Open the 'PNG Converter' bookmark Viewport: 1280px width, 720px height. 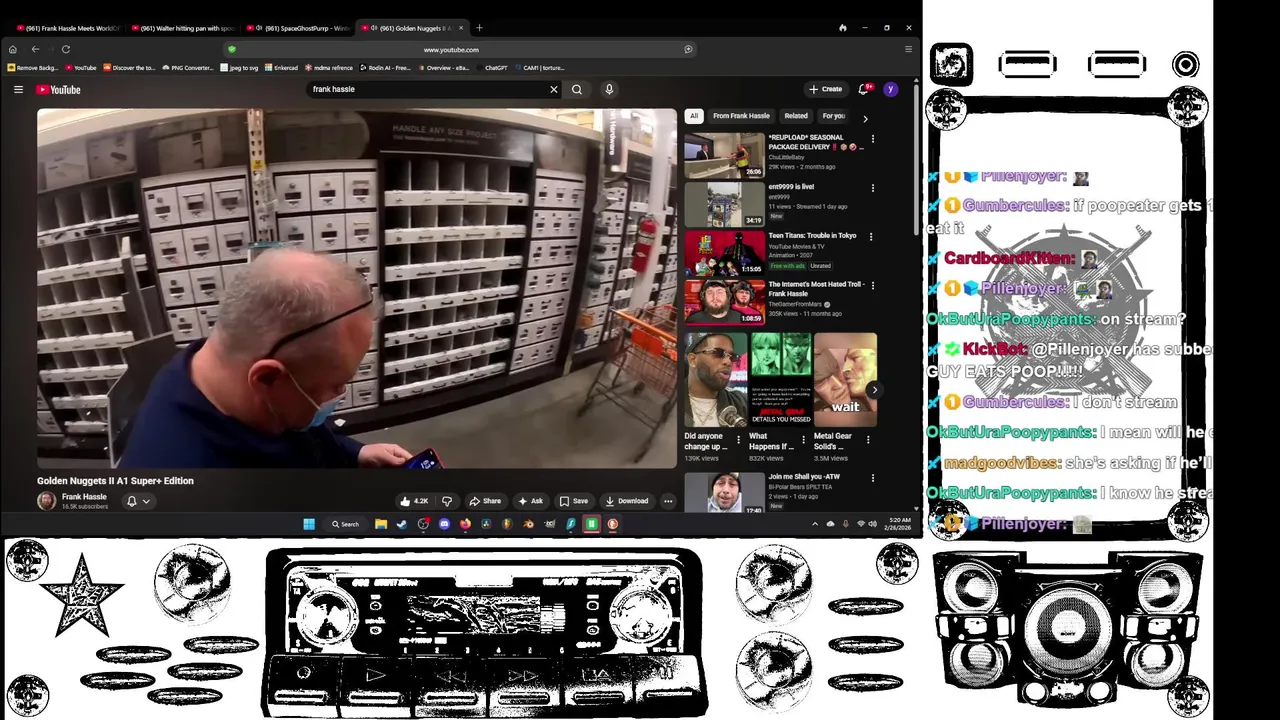pos(187,68)
